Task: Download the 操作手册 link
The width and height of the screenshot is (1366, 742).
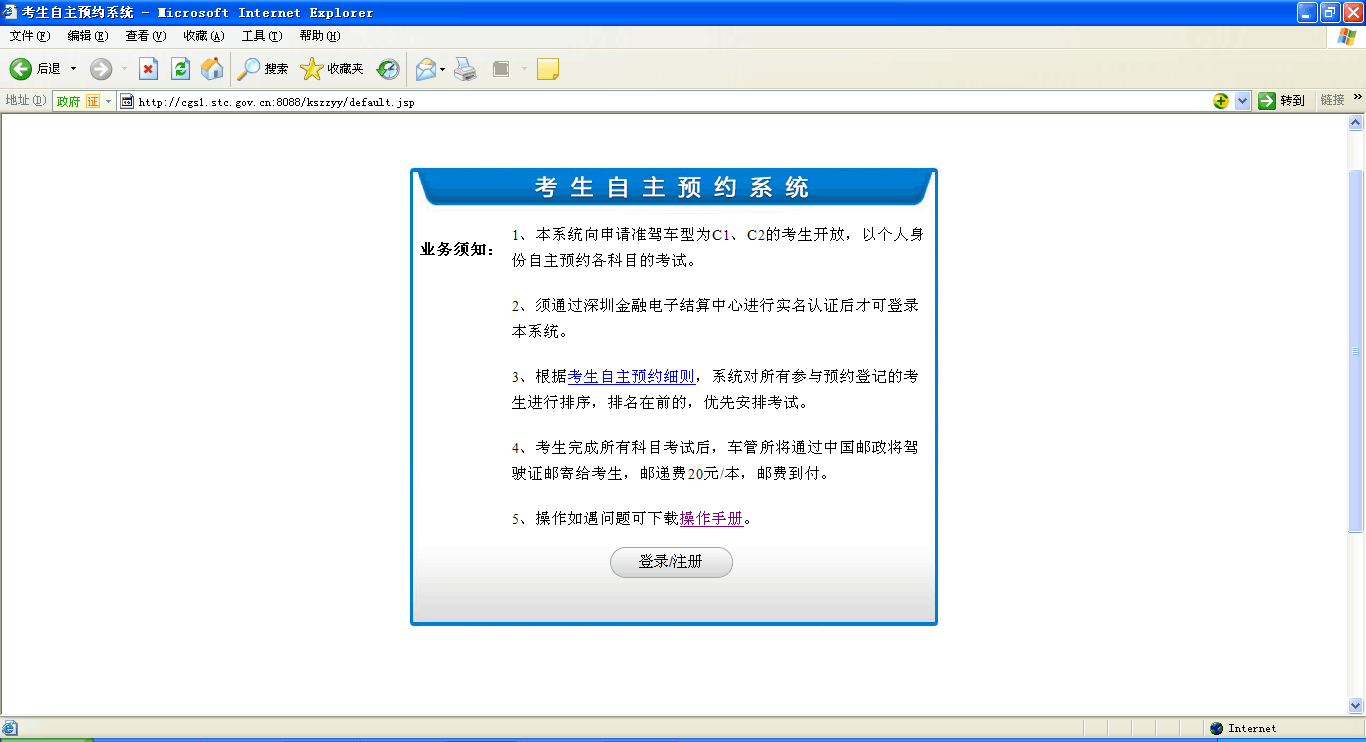Action: (x=711, y=518)
